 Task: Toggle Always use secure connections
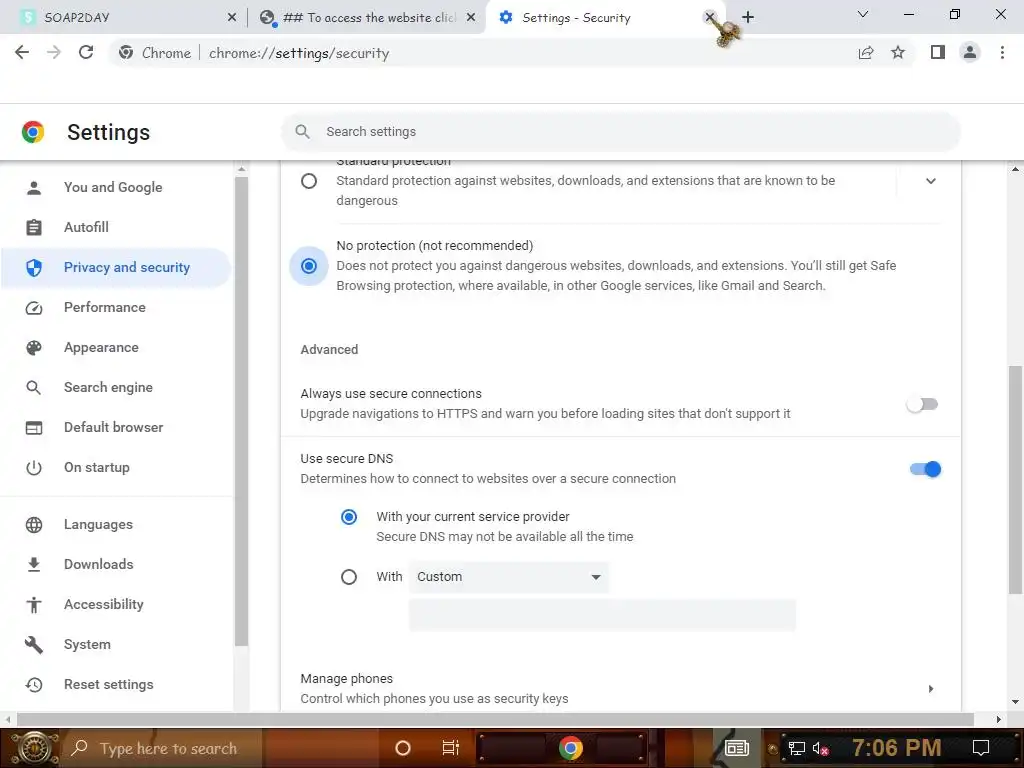tap(922, 404)
